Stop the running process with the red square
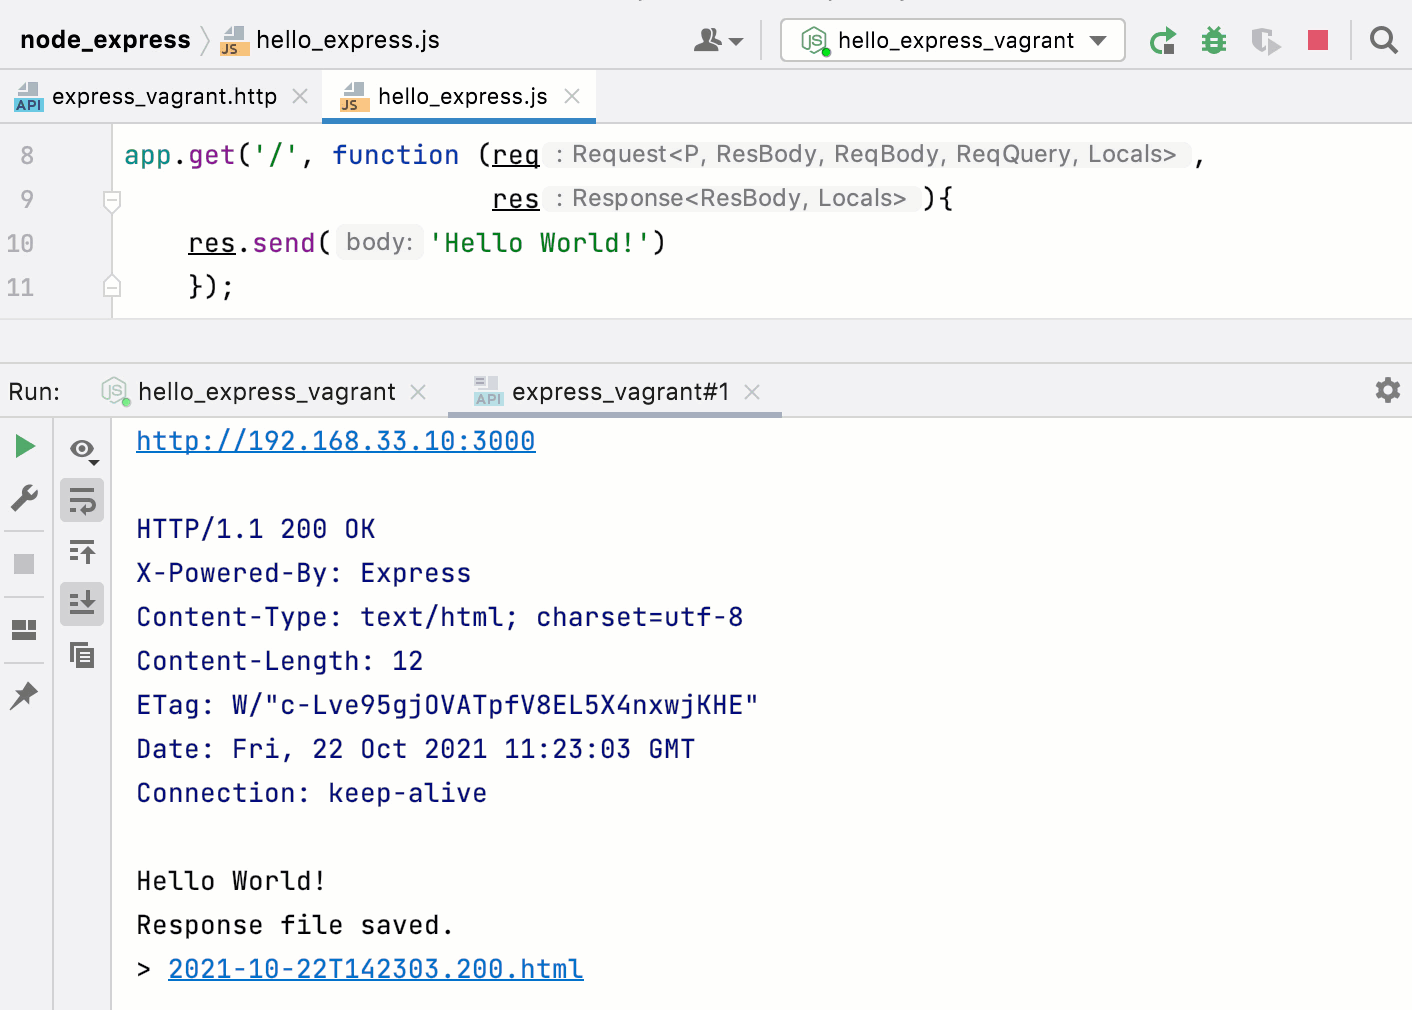The width and height of the screenshot is (1412, 1010). point(1318,40)
